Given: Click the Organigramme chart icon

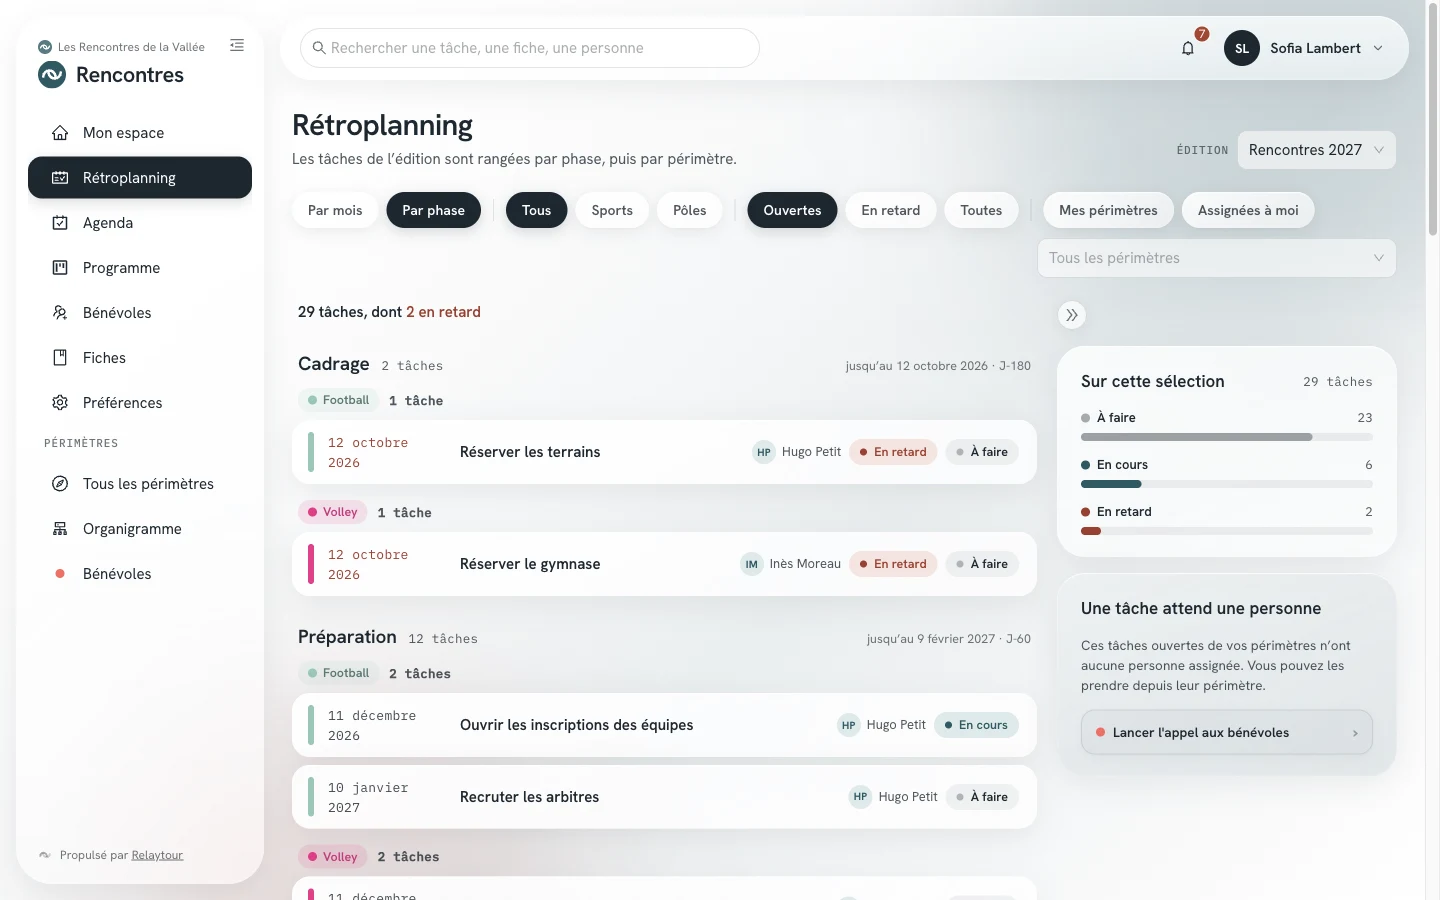Looking at the screenshot, I should coord(60,529).
